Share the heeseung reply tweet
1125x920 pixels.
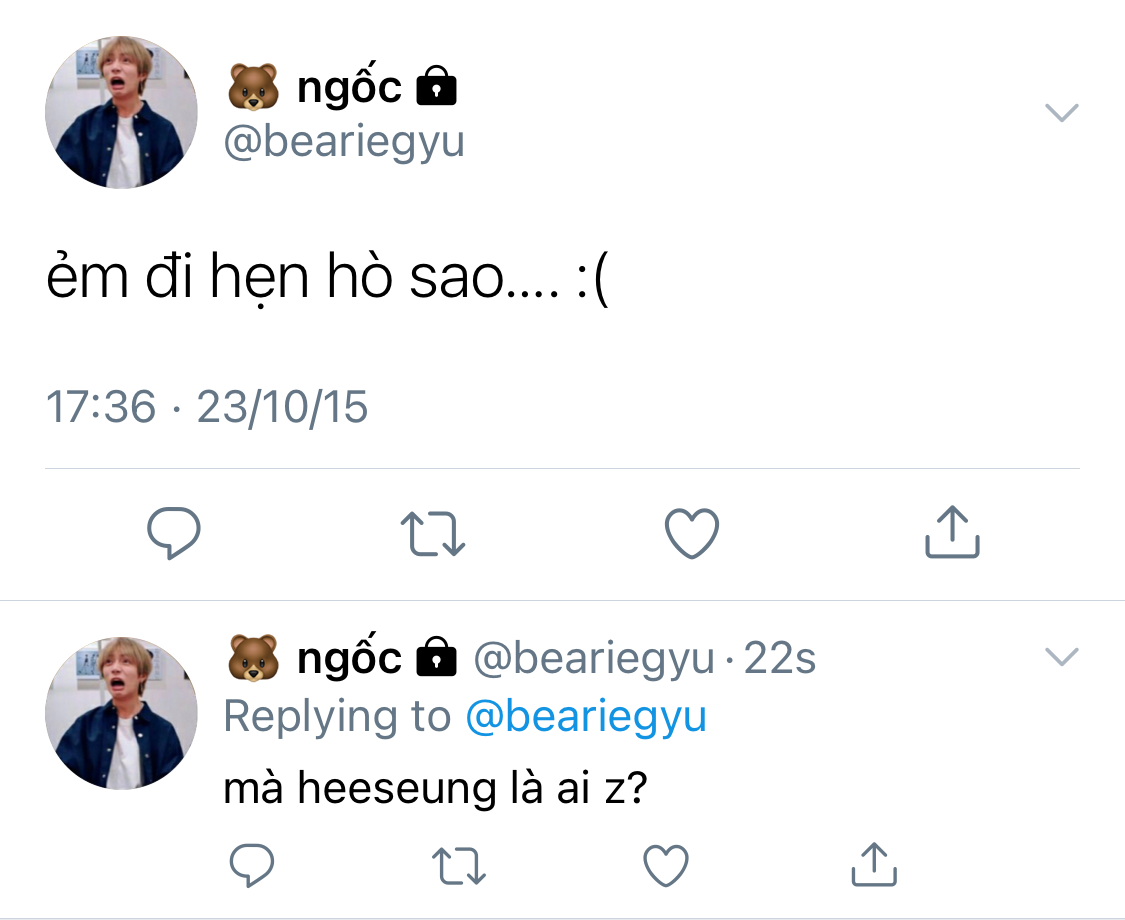click(873, 866)
